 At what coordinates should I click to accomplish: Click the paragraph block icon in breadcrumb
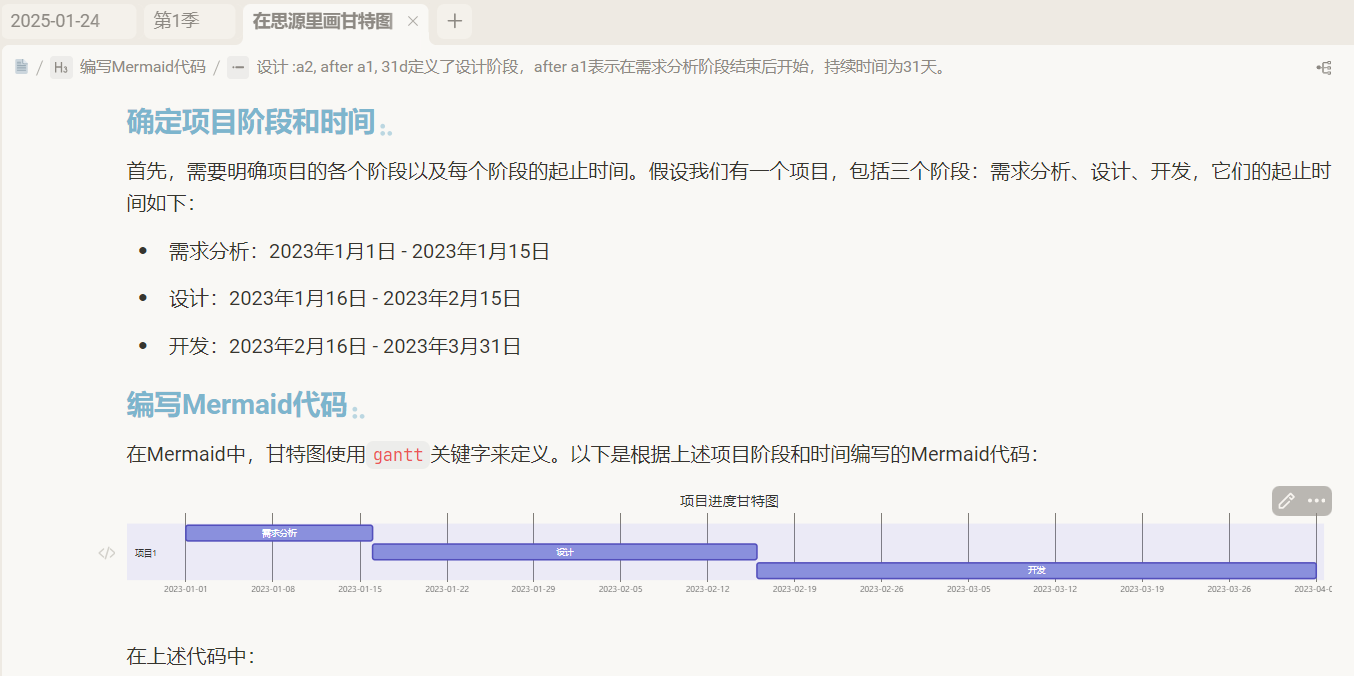coord(238,67)
